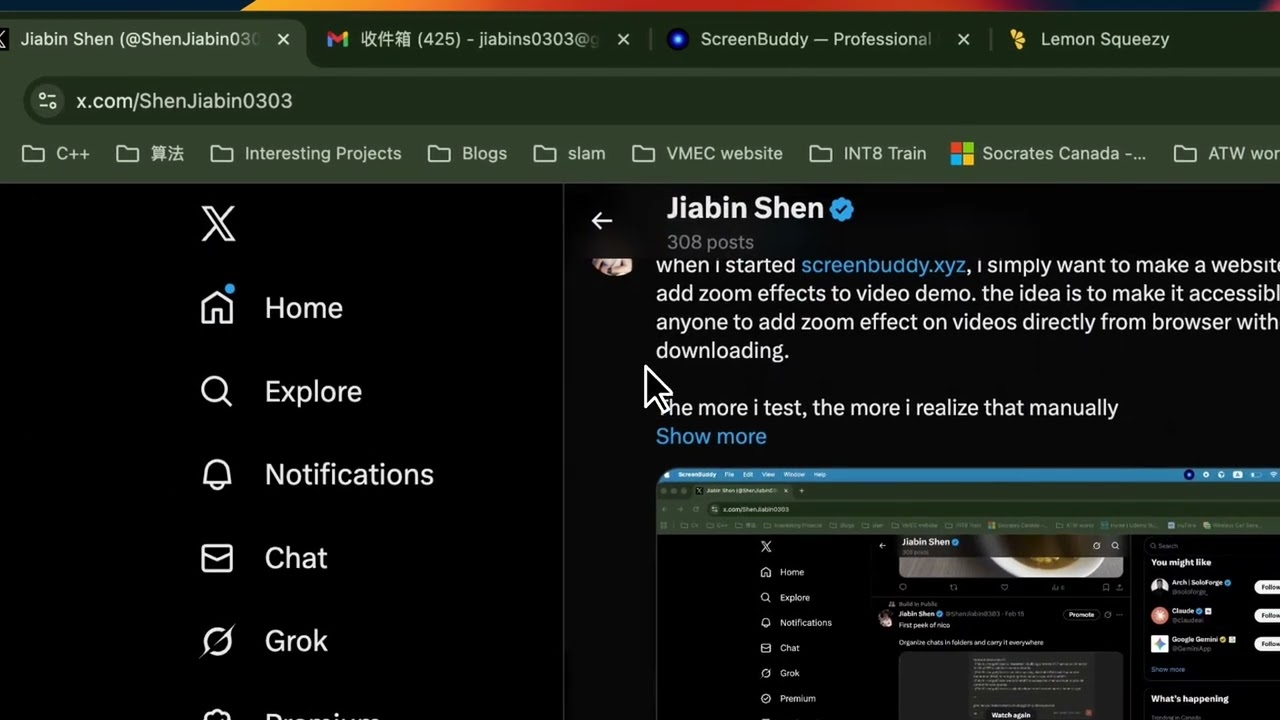The height and width of the screenshot is (720, 1280).
Task: Switch to the Lemon Squeezy tab
Action: 1105,39
